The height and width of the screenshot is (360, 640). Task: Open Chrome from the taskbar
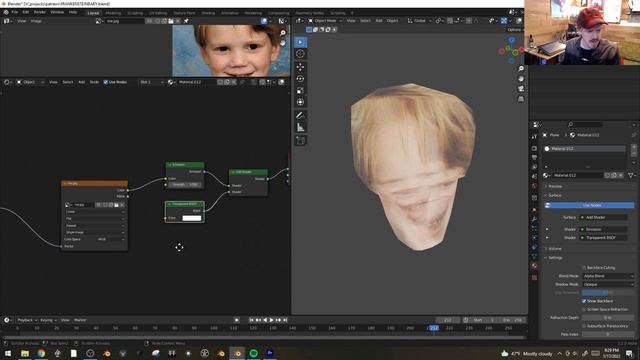tap(41, 353)
